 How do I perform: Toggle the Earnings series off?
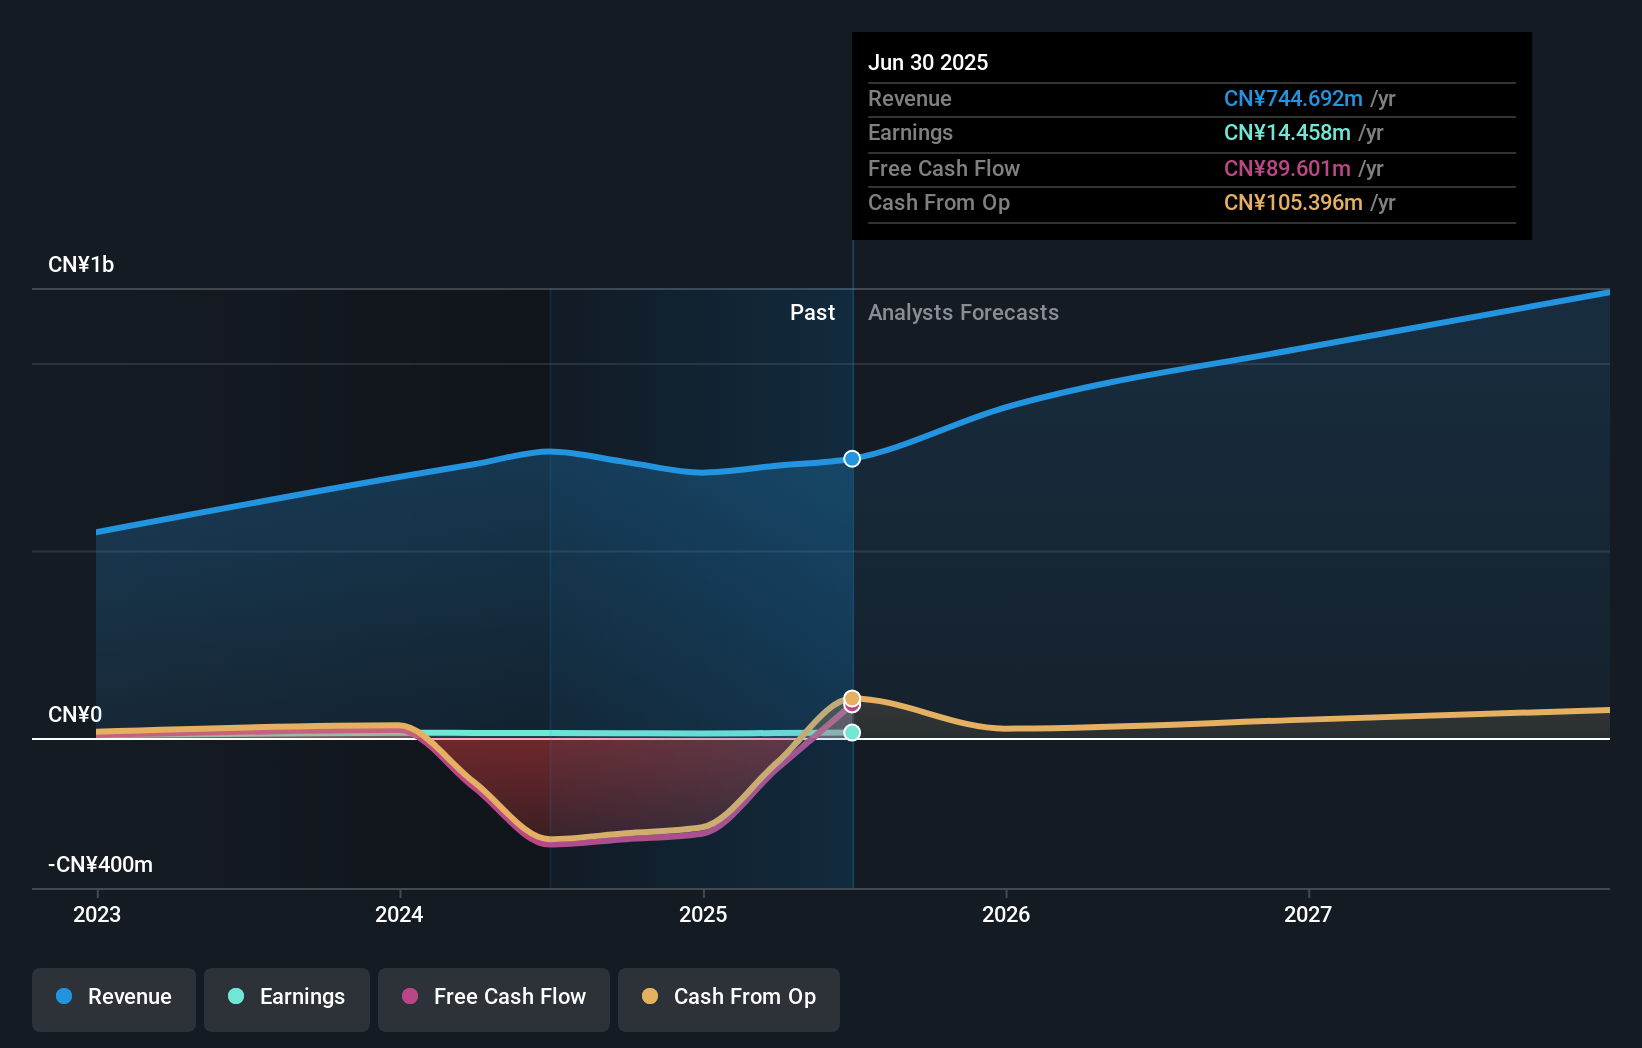(x=286, y=997)
